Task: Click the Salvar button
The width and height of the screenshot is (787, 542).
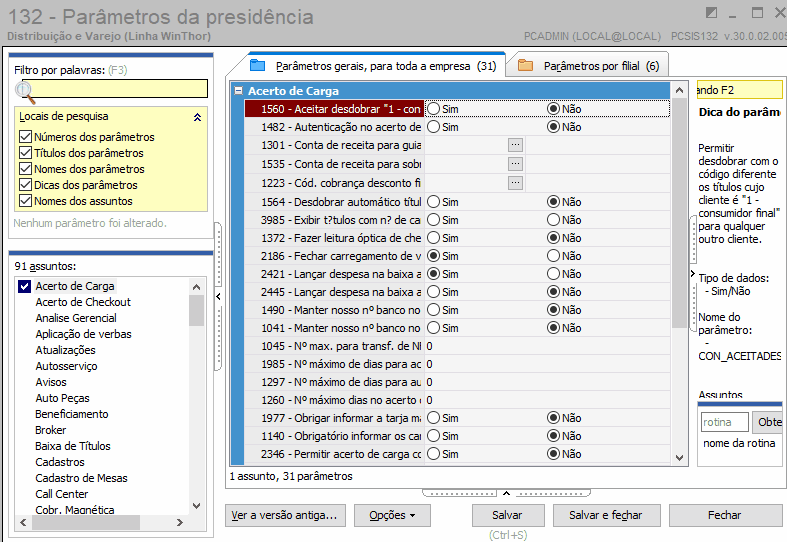Action: (x=508, y=515)
